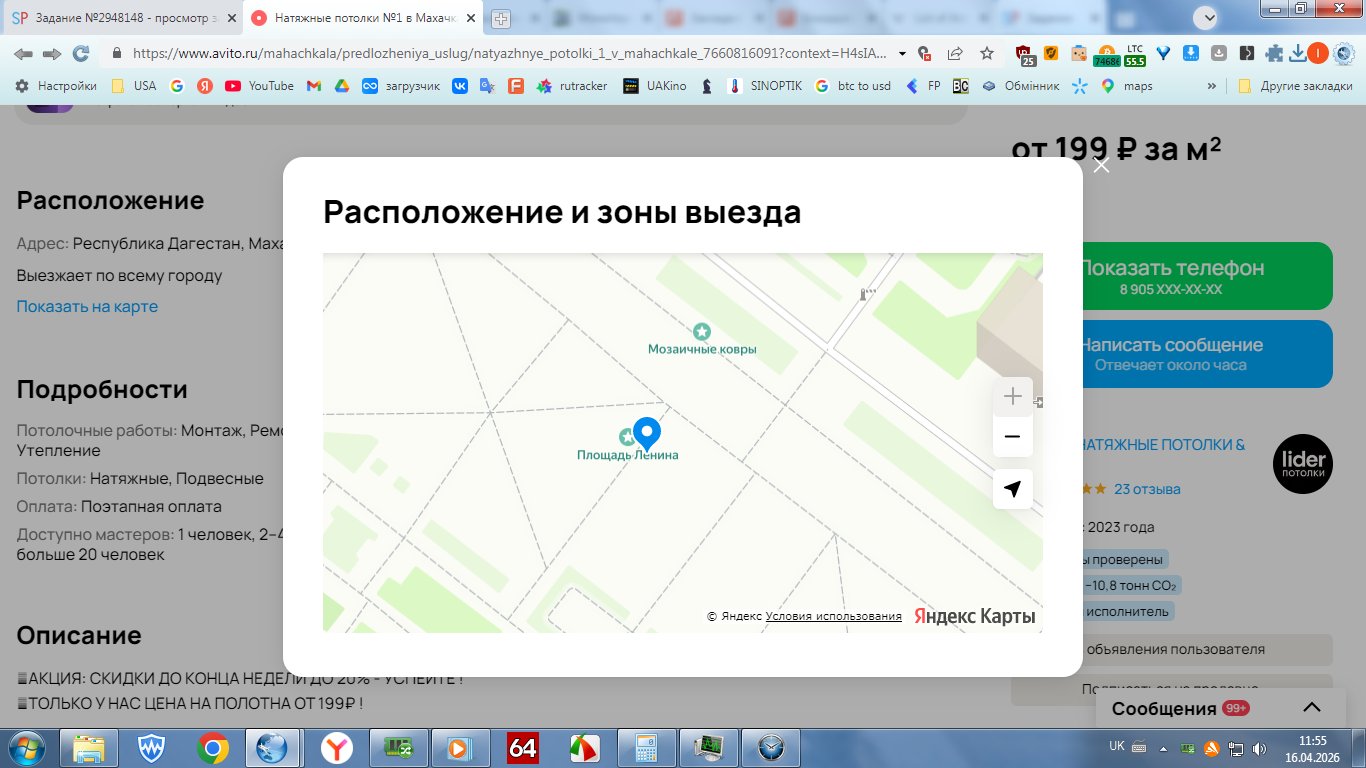Select the Натяжные потолки №1 tab
The width and height of the screenshot is (1366, 768).
pyautogui.click(x=364, y=18)
